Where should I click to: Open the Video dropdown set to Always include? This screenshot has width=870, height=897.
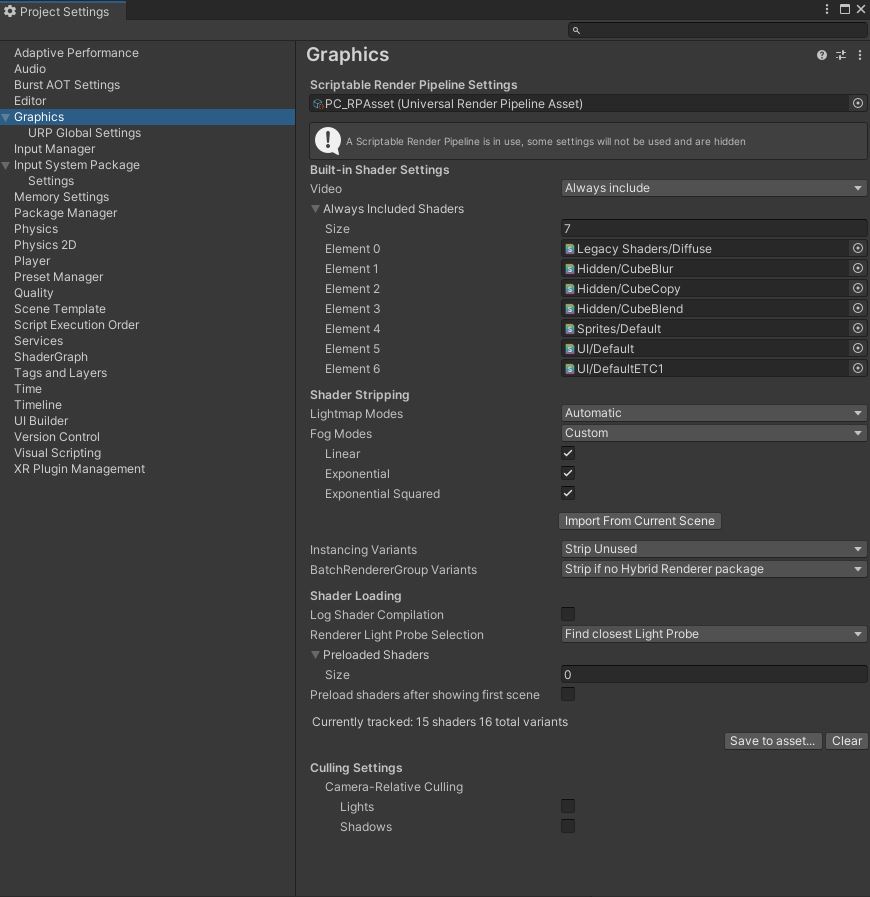tap(714, 188)
